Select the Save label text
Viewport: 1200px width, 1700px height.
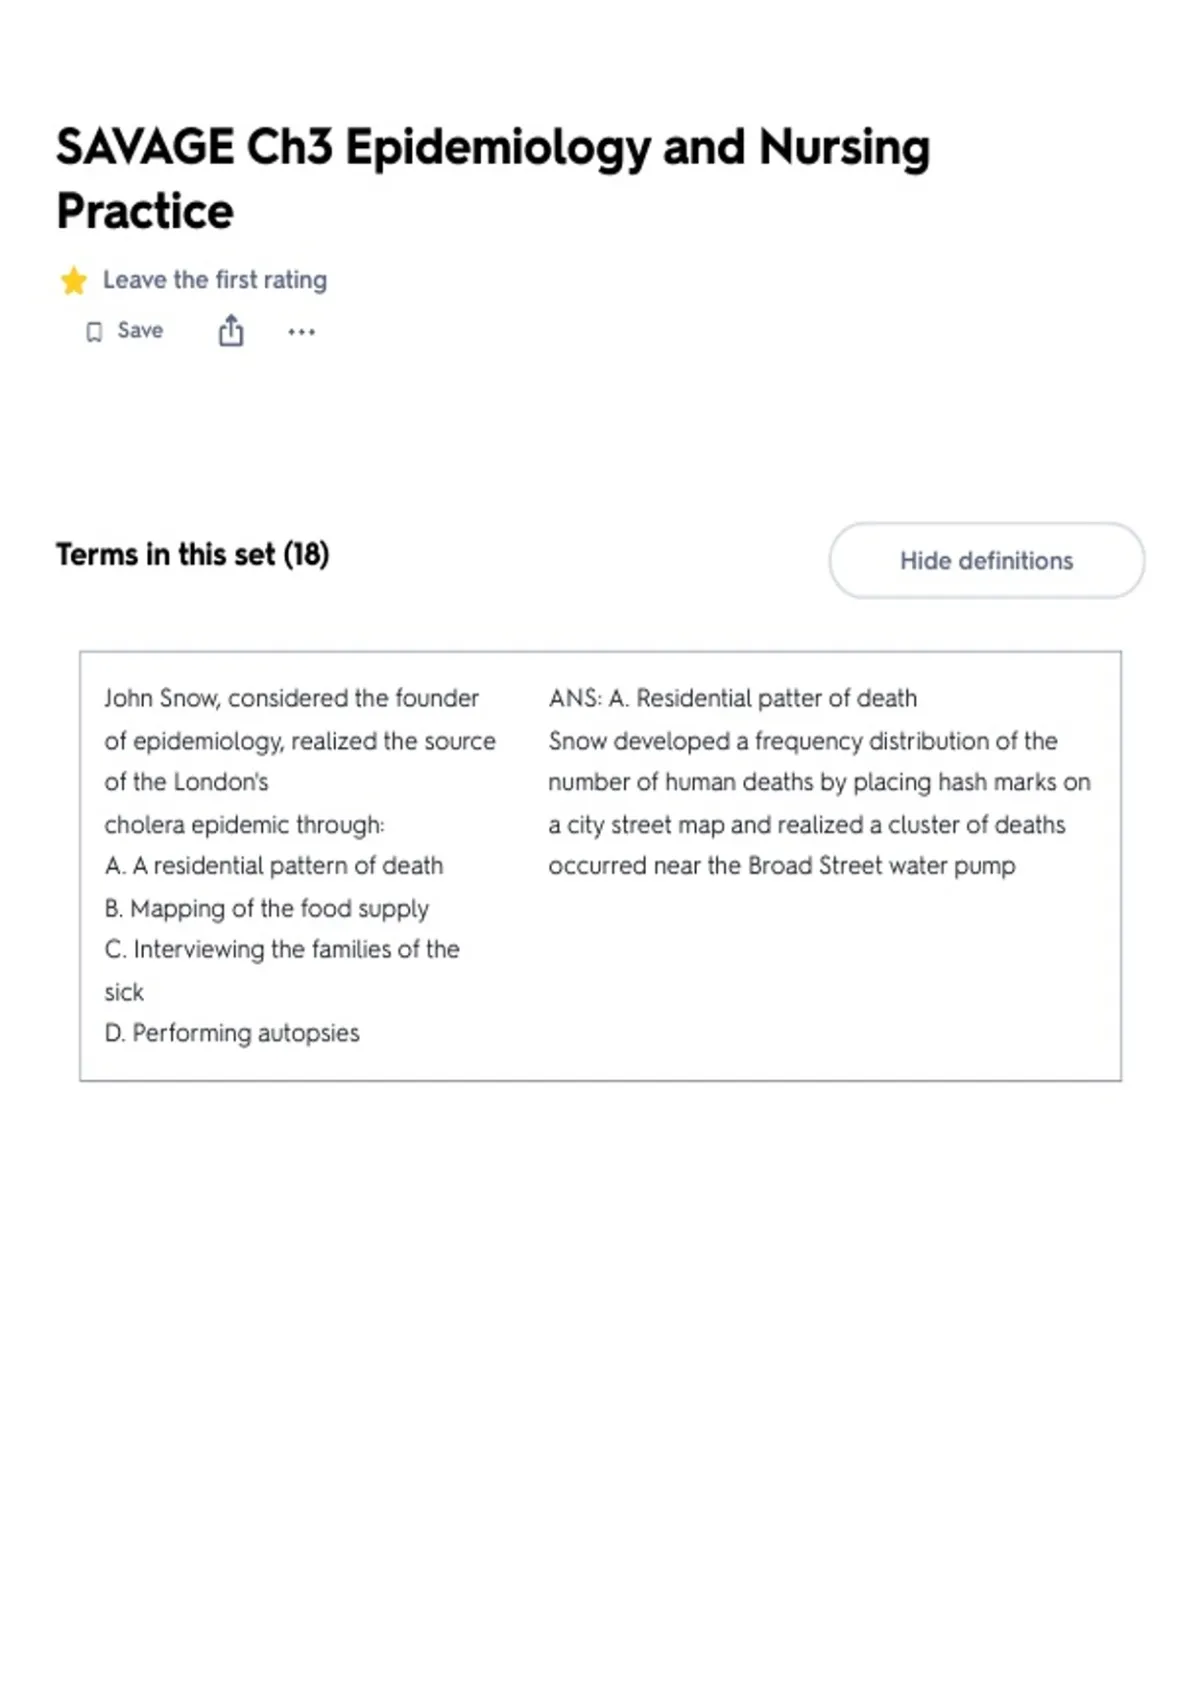click(140, 330)
